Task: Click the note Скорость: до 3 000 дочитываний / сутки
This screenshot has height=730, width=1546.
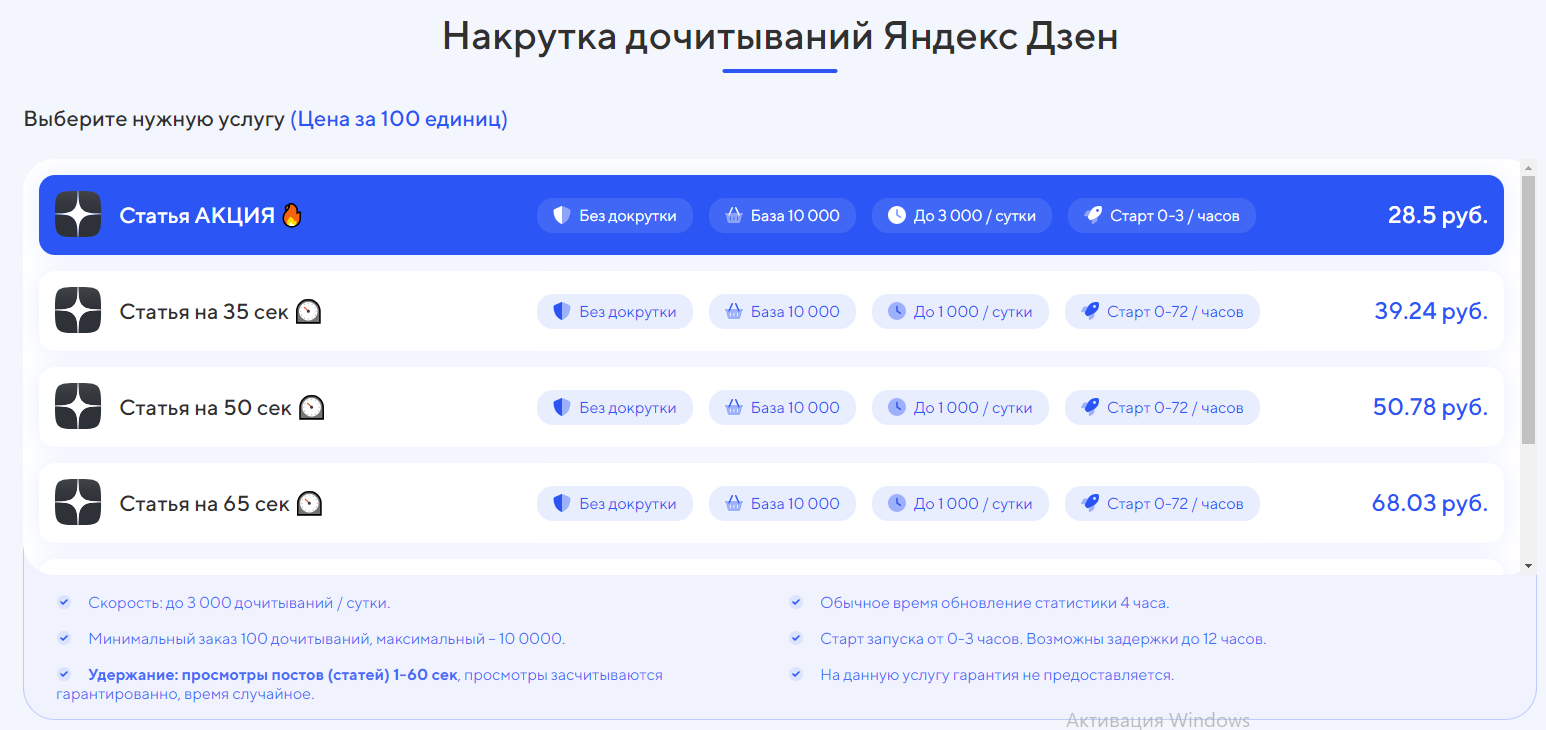Action: [239, 603]
